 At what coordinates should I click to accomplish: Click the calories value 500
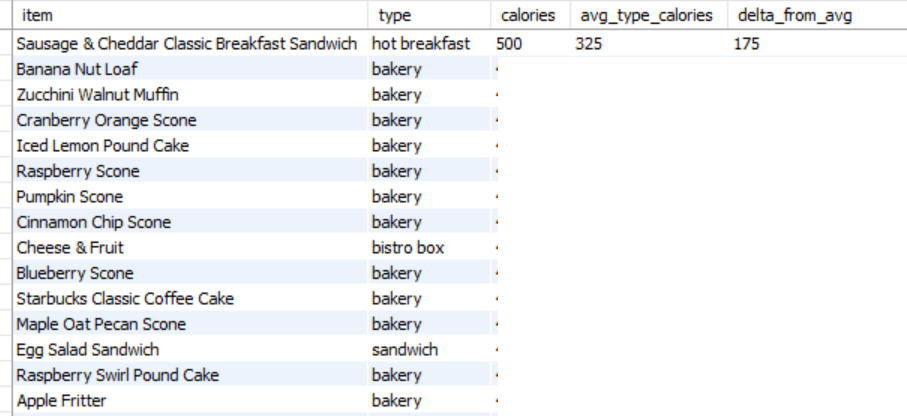(509, 44)
